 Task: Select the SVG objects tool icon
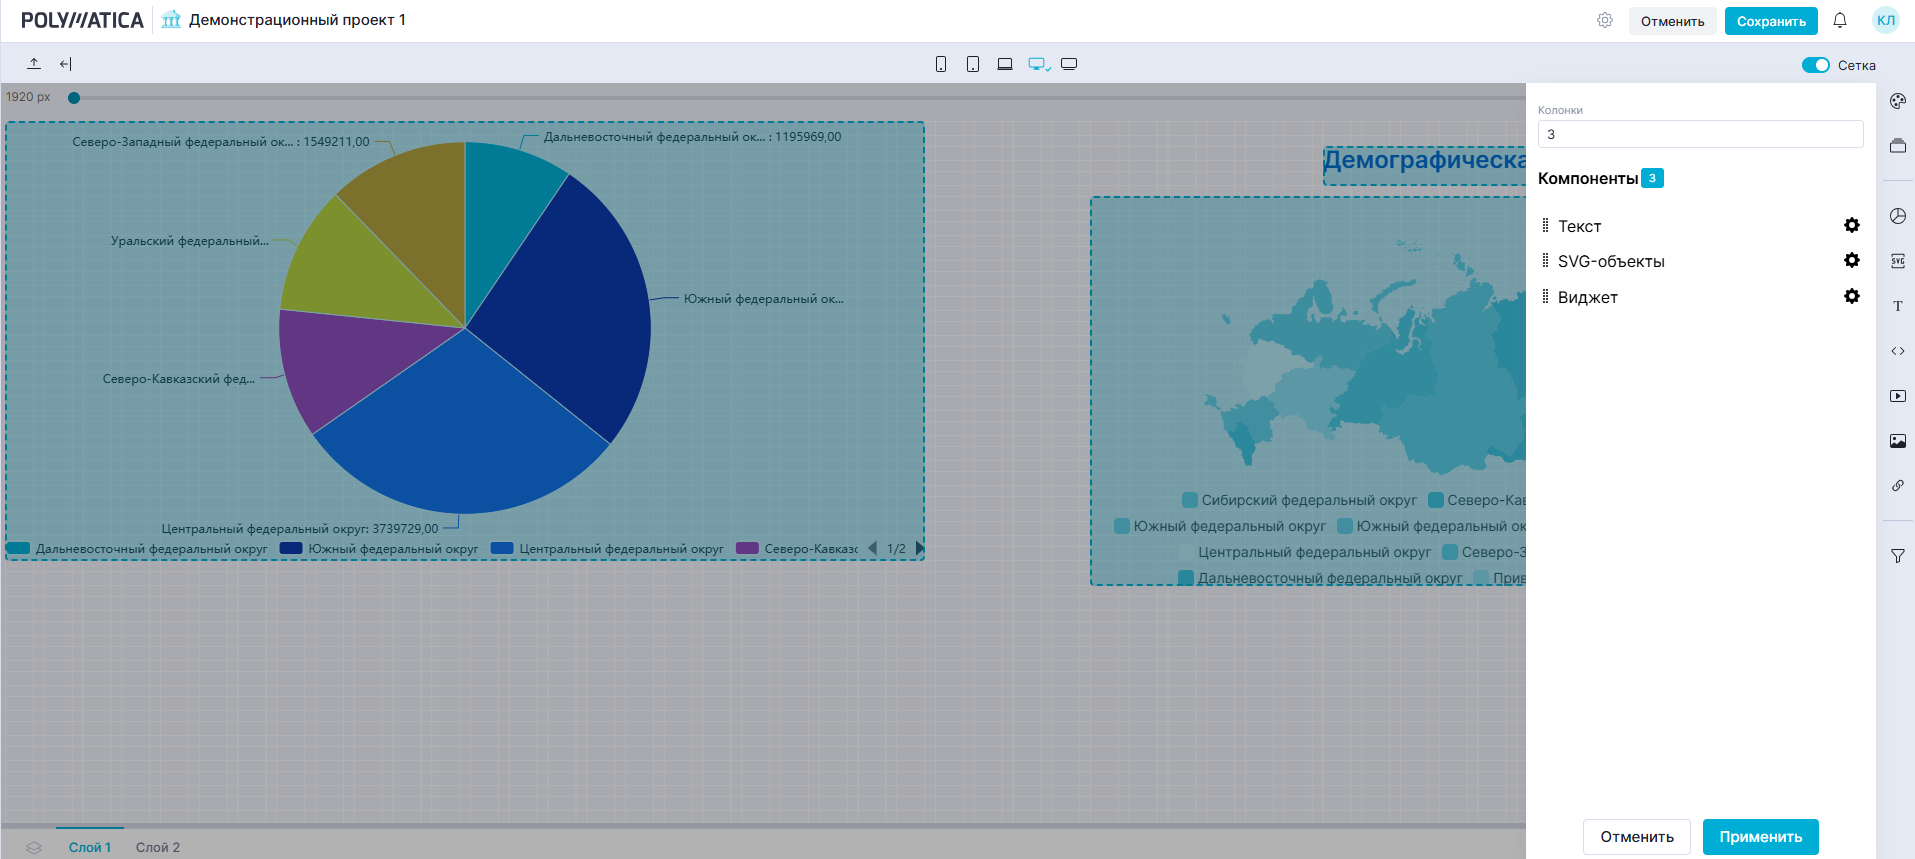pyautogui.click(x=1897, y=261)
